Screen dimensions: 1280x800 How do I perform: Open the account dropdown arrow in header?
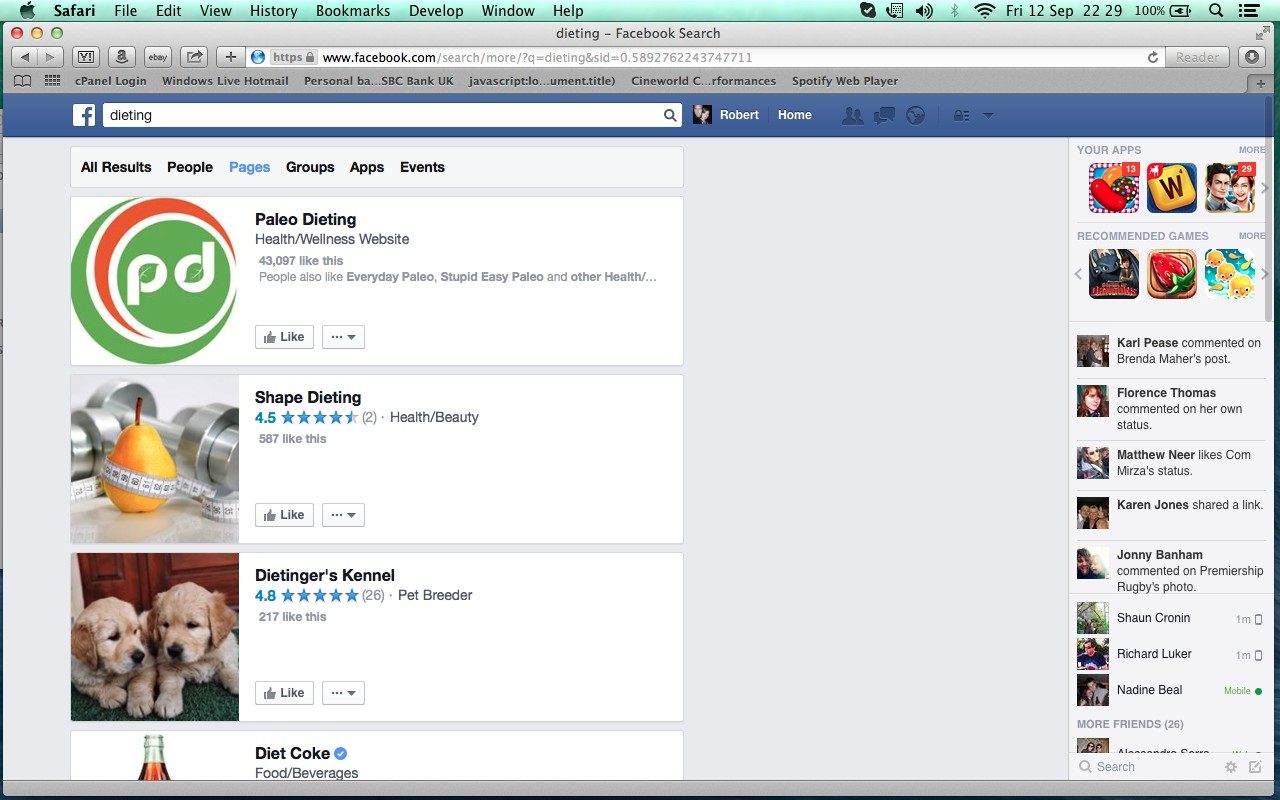click(988, 115)
